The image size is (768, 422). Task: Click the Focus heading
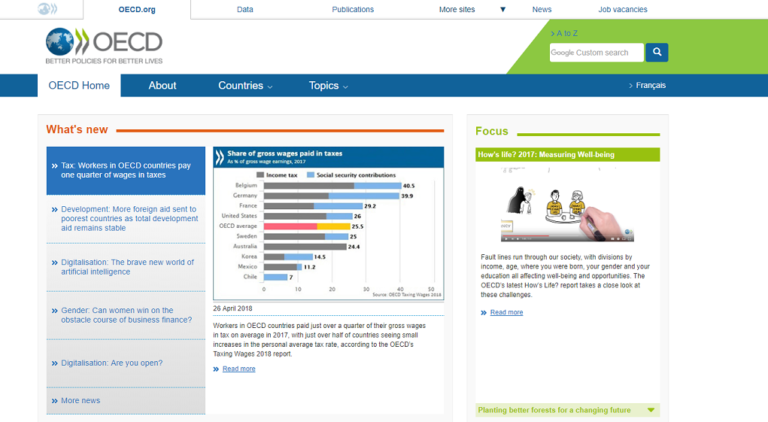pos(492,131)
